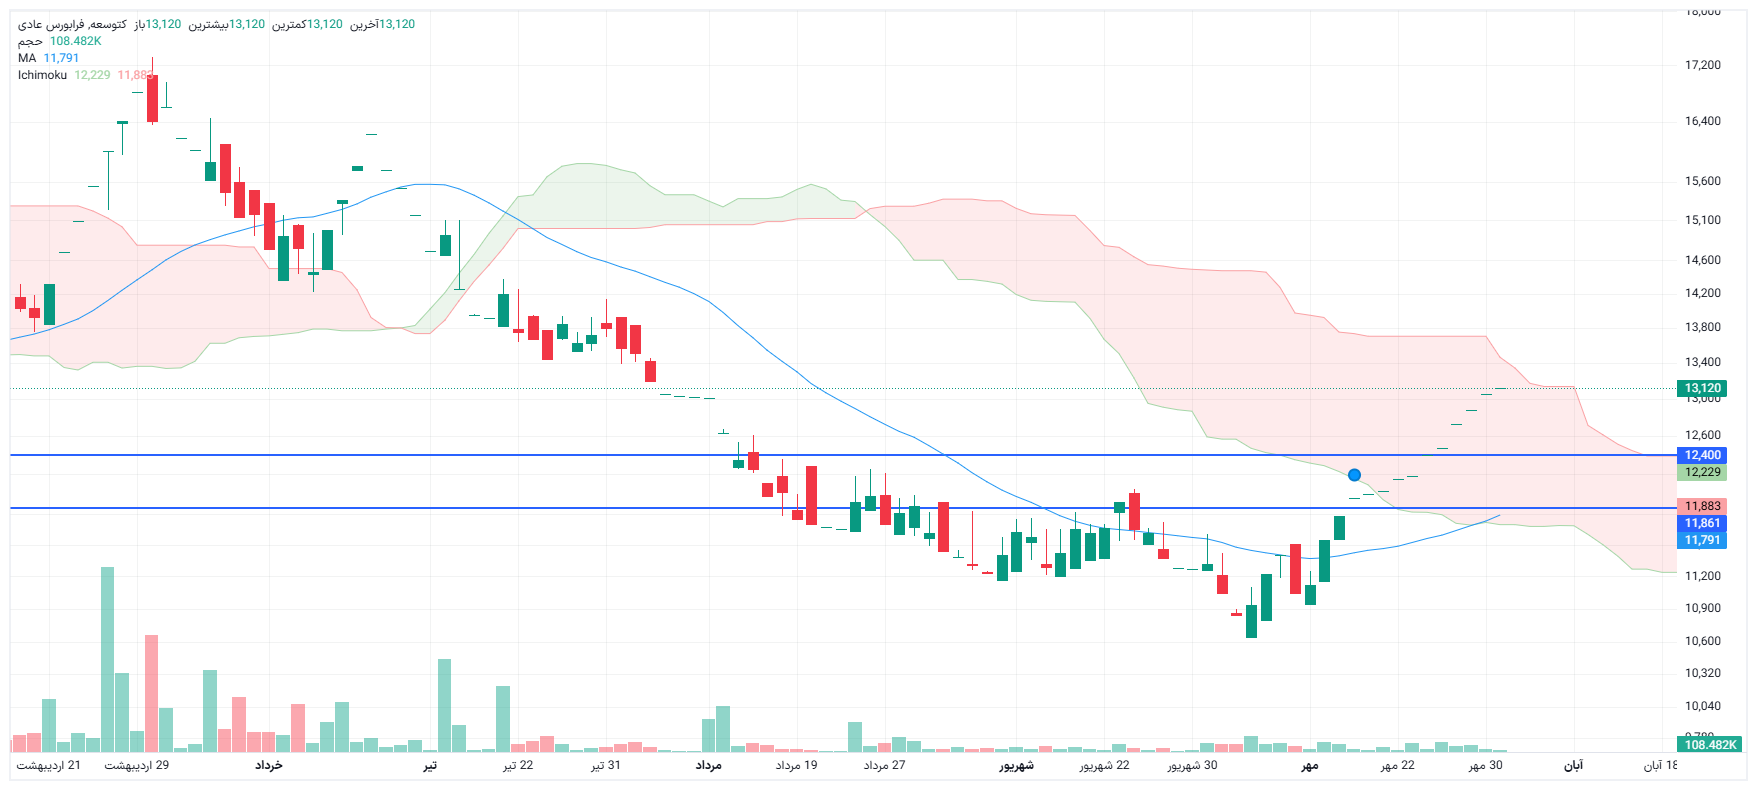This screenshot has height=790, width=1757.
Task: Click the شهریور month label on time axis
Action: pos(1016,765)
